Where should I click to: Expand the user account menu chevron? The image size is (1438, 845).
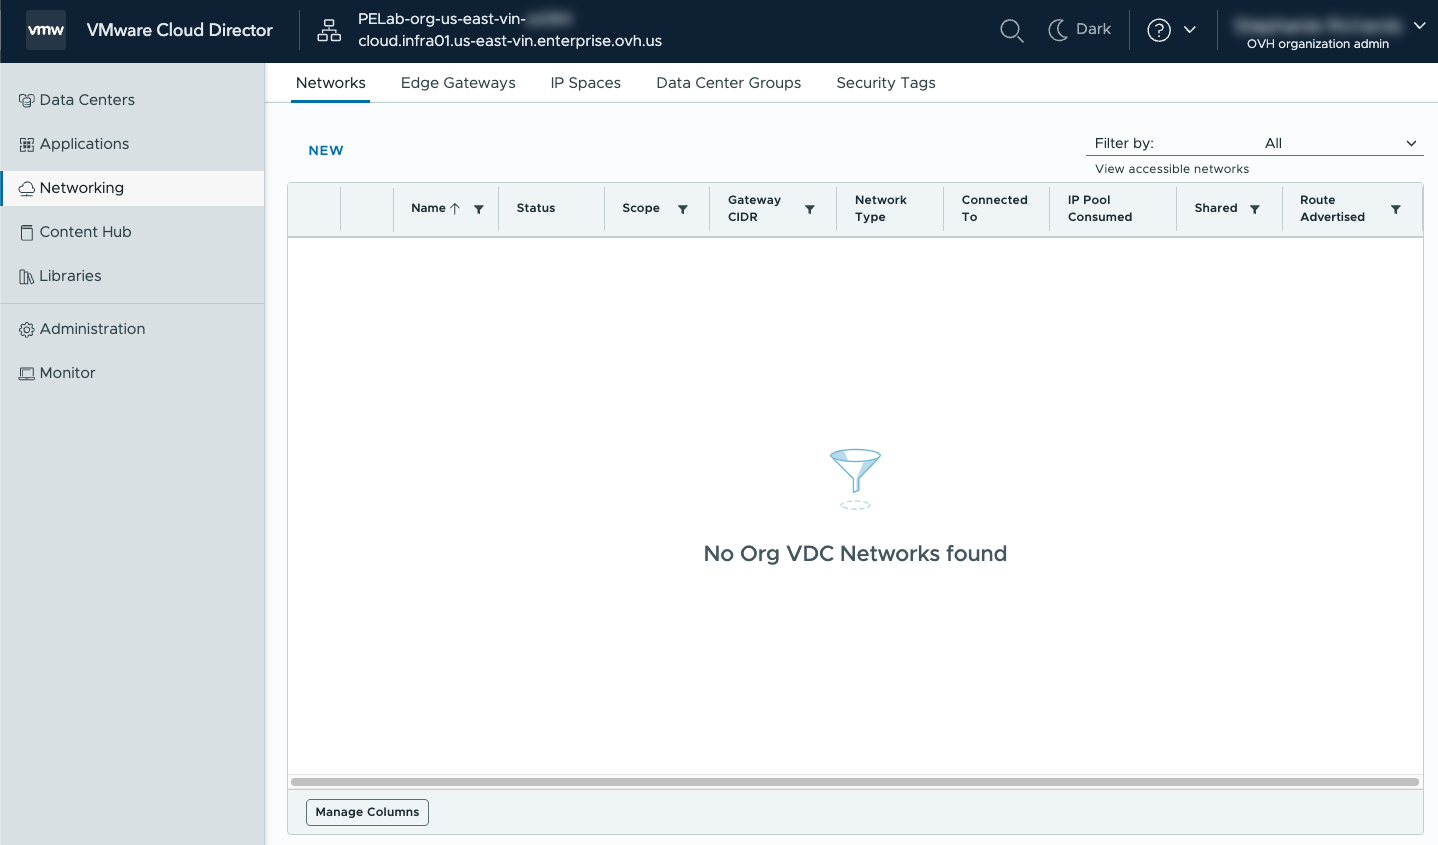pos(1420,25)
